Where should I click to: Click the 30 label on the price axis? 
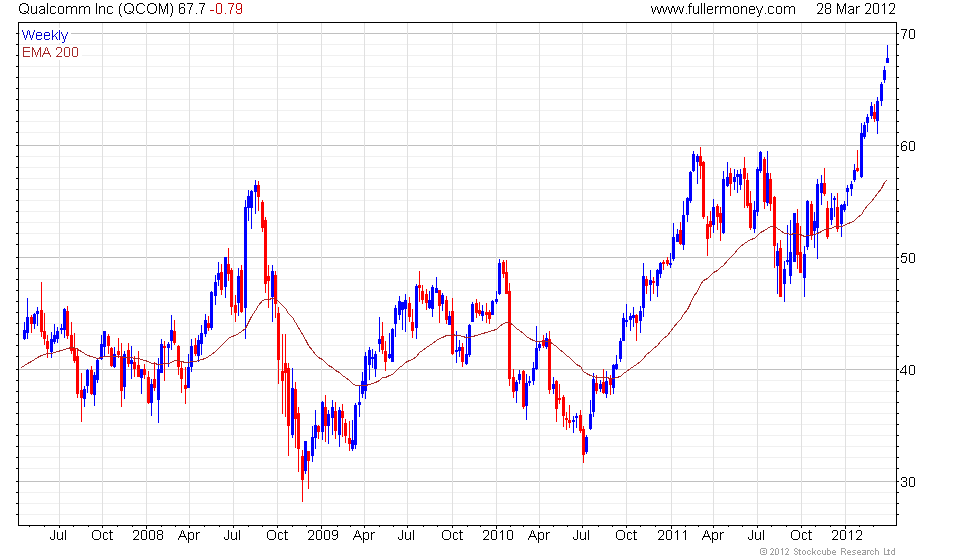pos(909,482)
